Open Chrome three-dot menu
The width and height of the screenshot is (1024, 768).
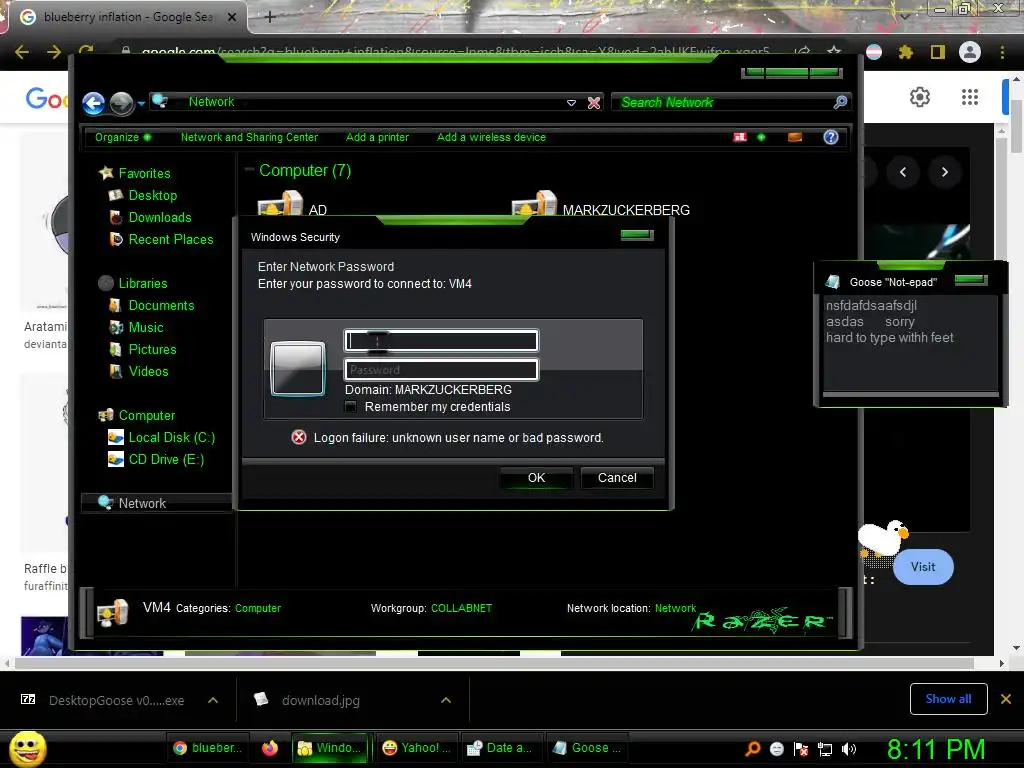coord(1002,52)
